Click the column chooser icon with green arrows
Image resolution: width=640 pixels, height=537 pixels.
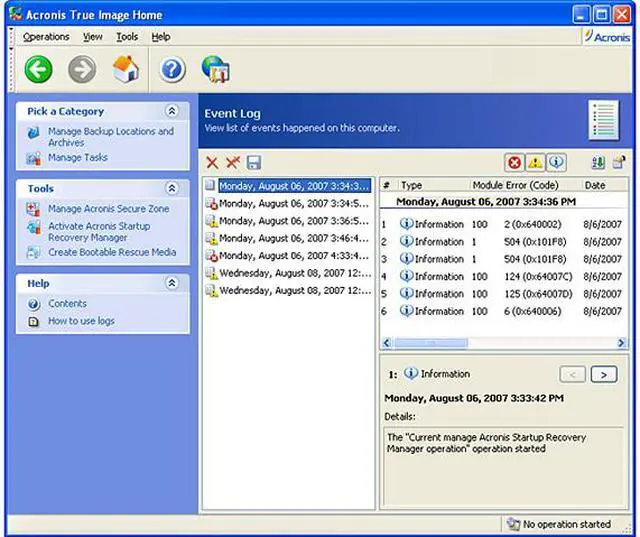click(x=598, y=162)
